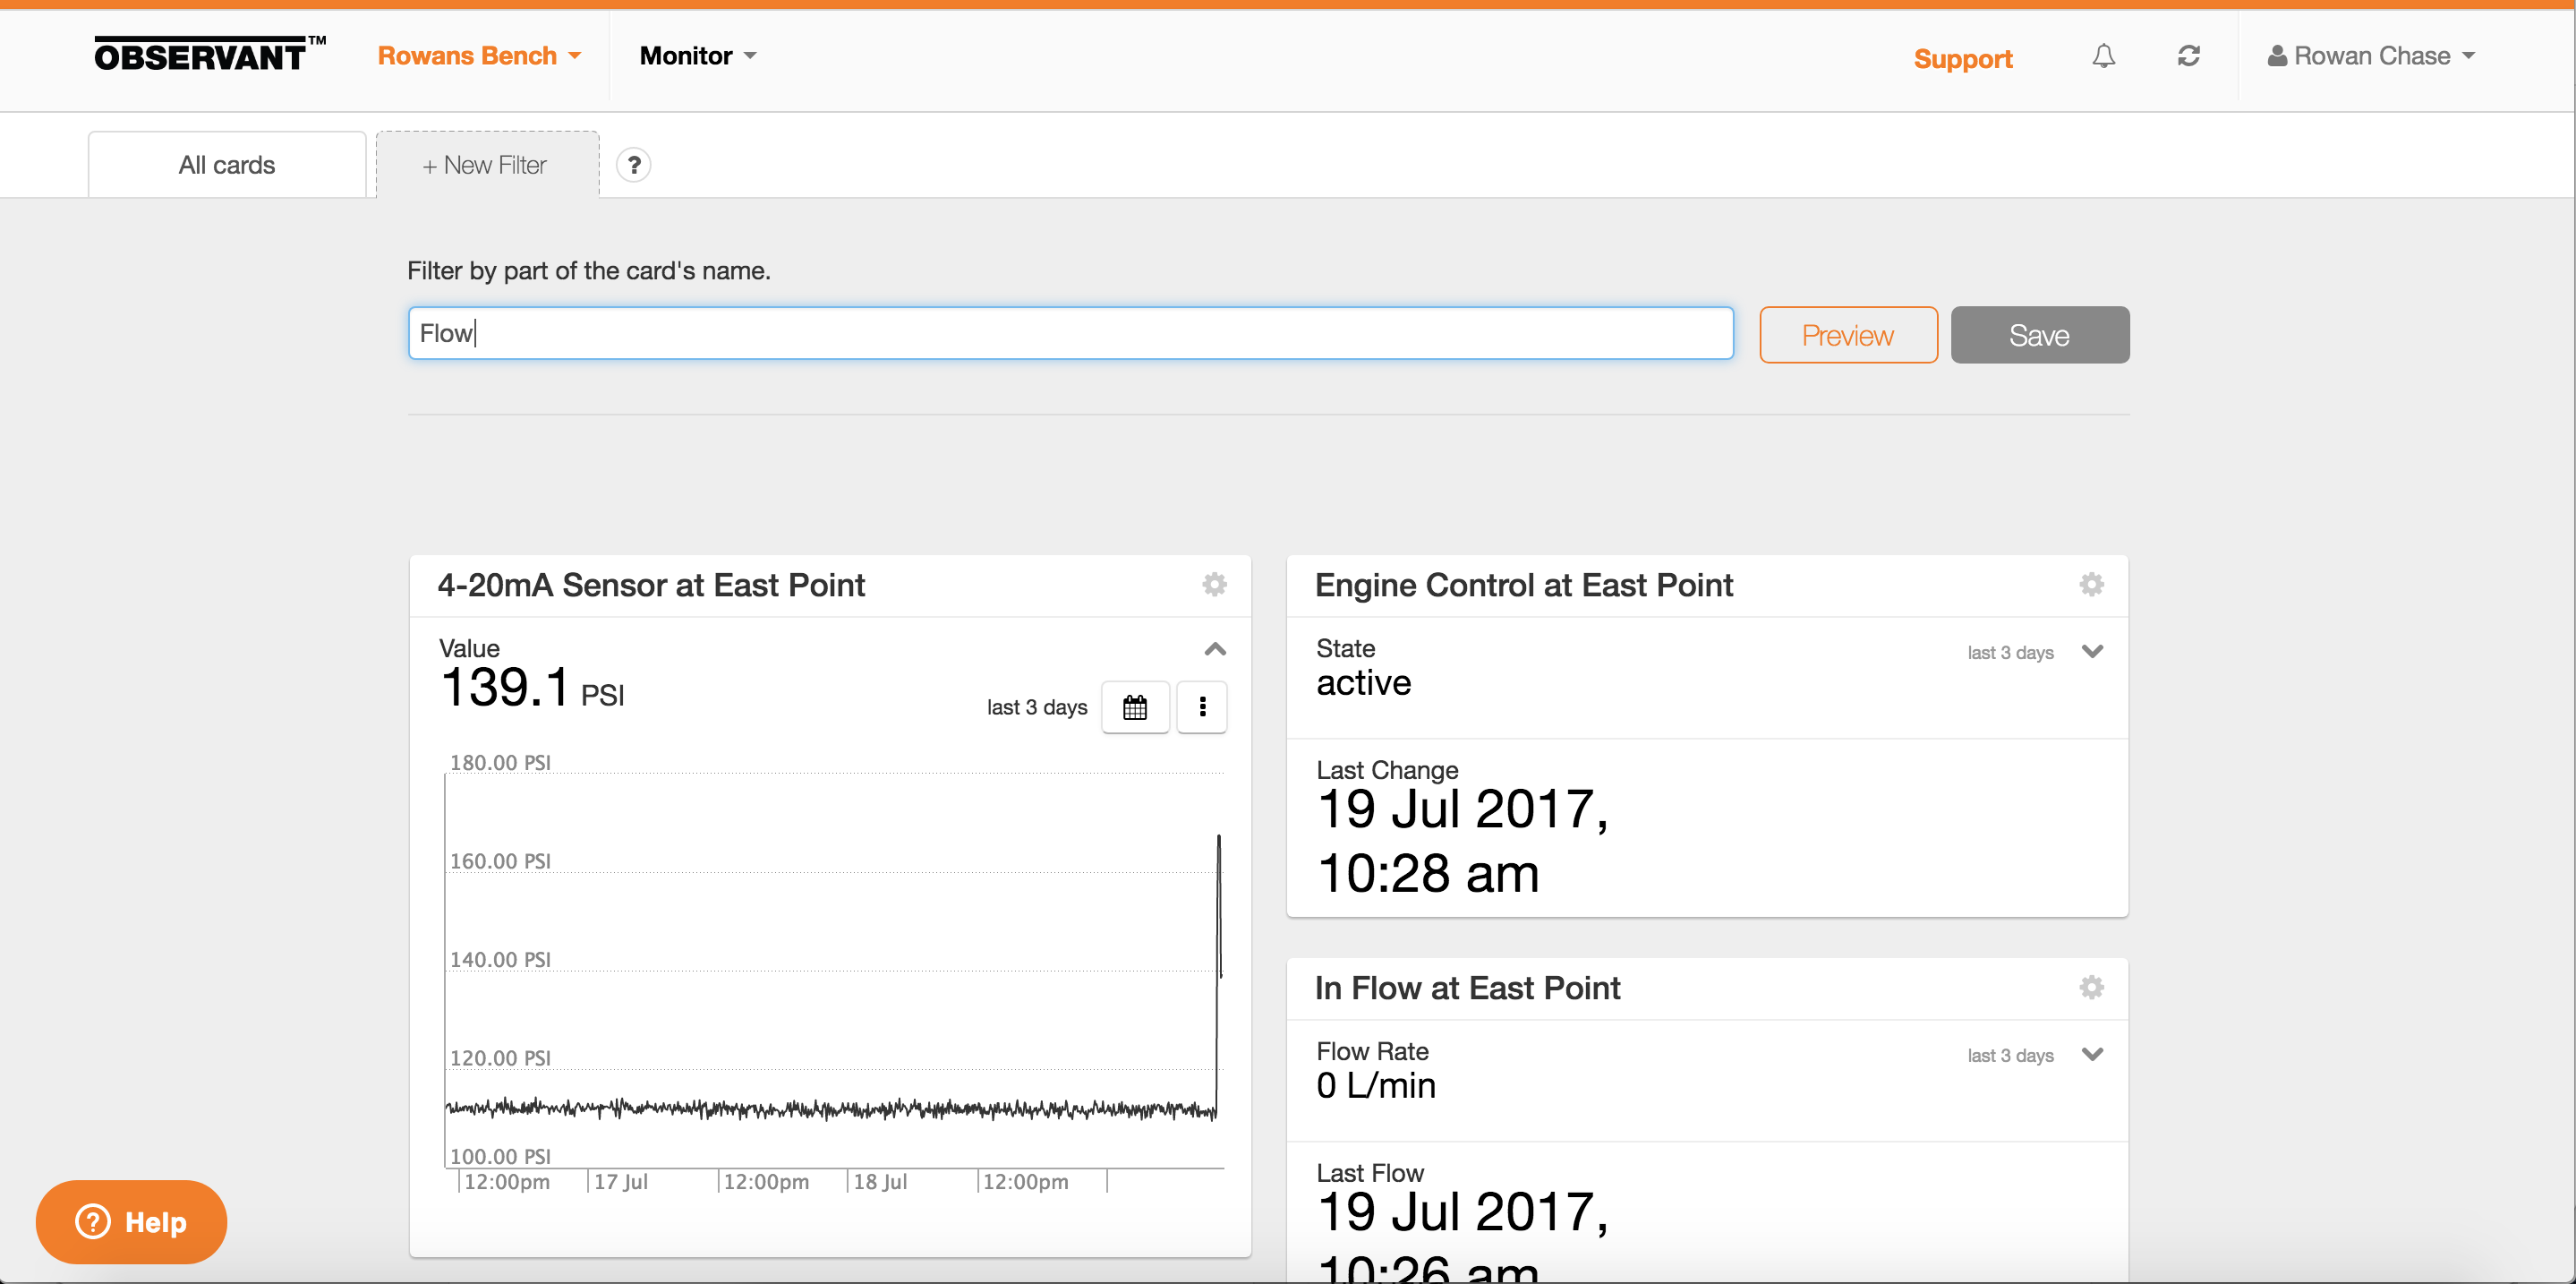2576x1284 pixels.
Task: Click the three-dot chart options button
Action: (x=1202, y=707)
